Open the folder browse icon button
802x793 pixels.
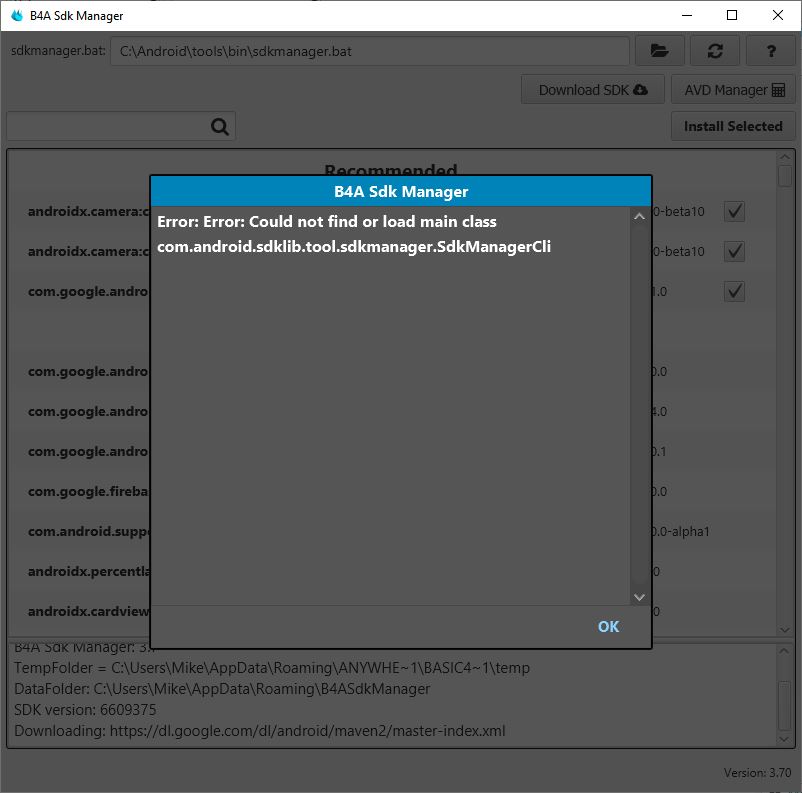pos(659,51)
